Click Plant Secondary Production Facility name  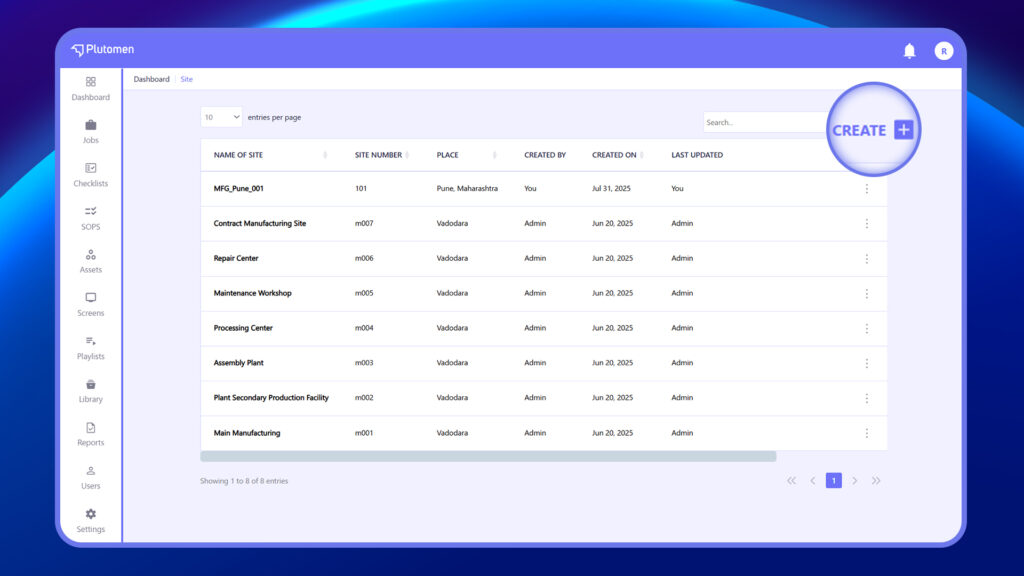click(x=271, y=398)
